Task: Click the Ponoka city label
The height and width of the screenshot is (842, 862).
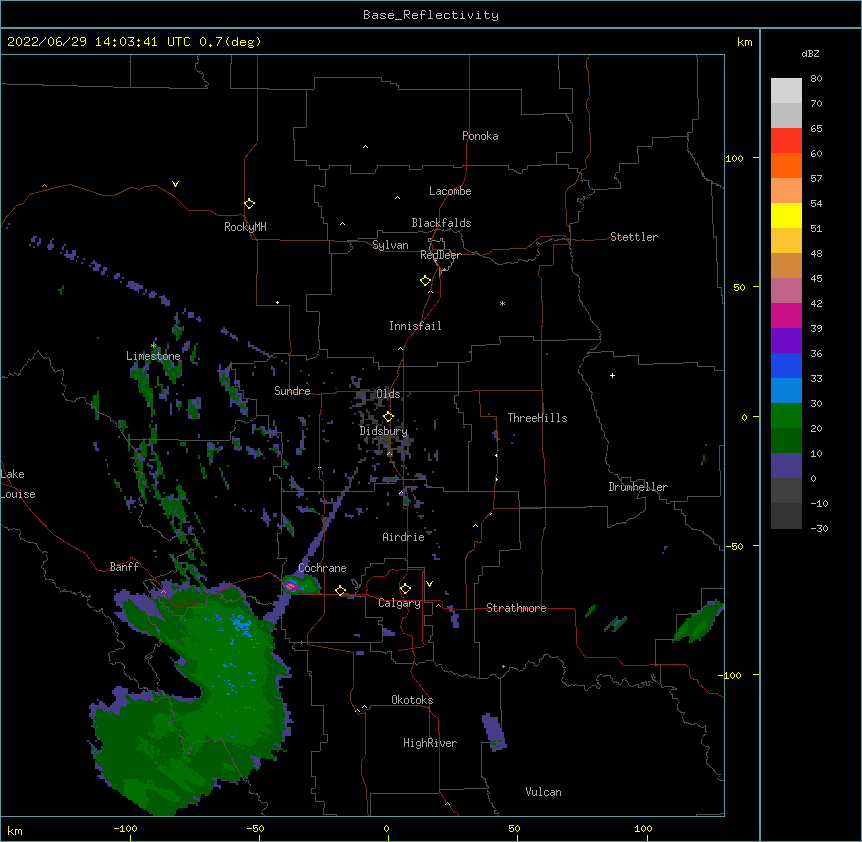Action: [x=480, y=136]
